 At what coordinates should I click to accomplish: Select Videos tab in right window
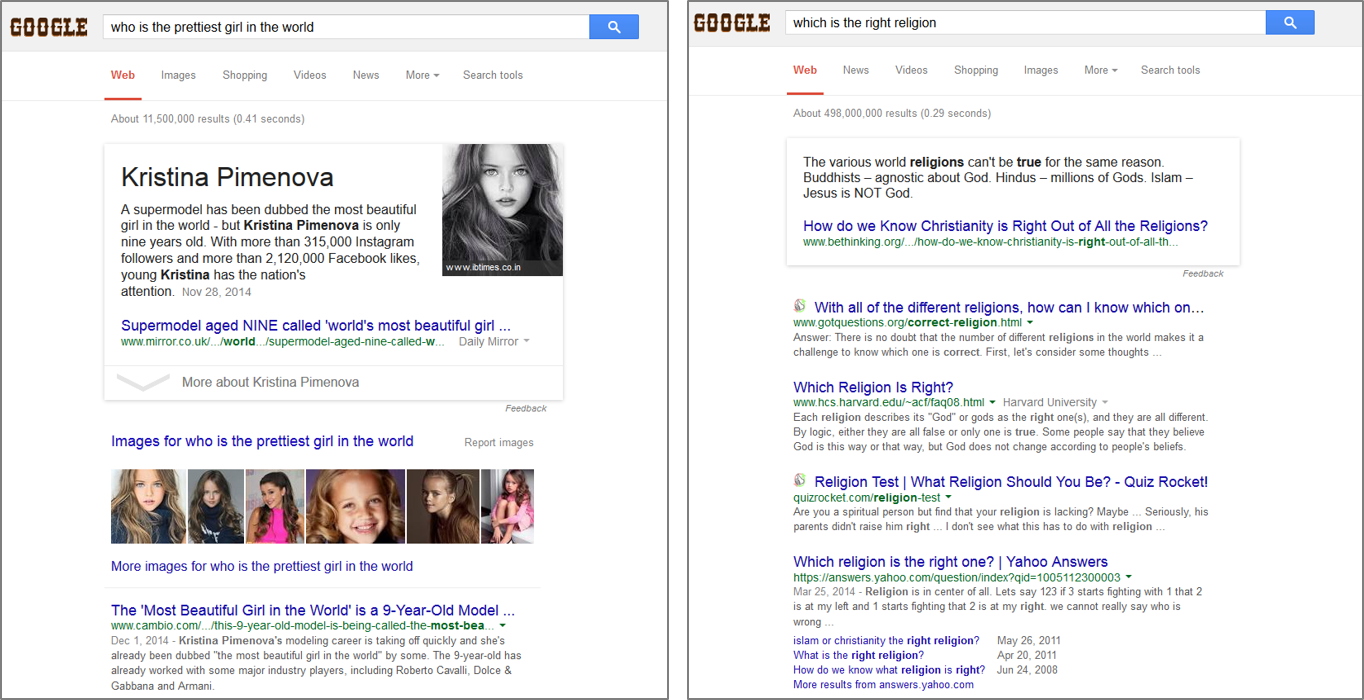click(911, 70)
